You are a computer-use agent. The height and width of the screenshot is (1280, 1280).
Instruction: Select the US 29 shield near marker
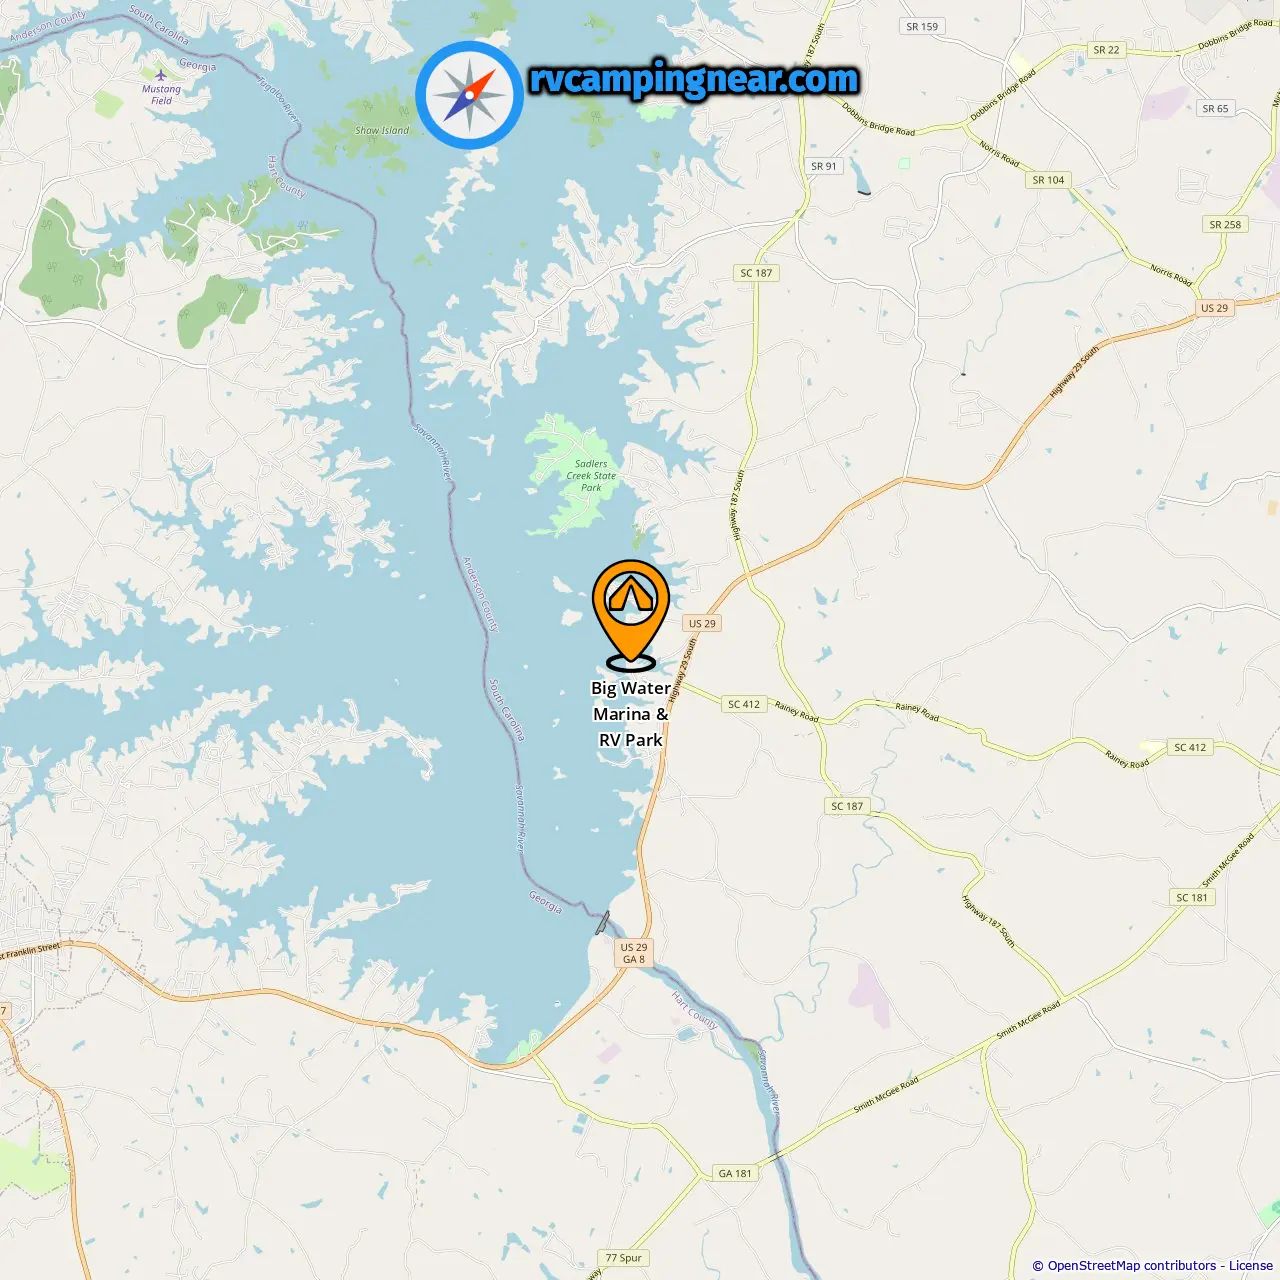pyautogui.click(x=702, y=623)
